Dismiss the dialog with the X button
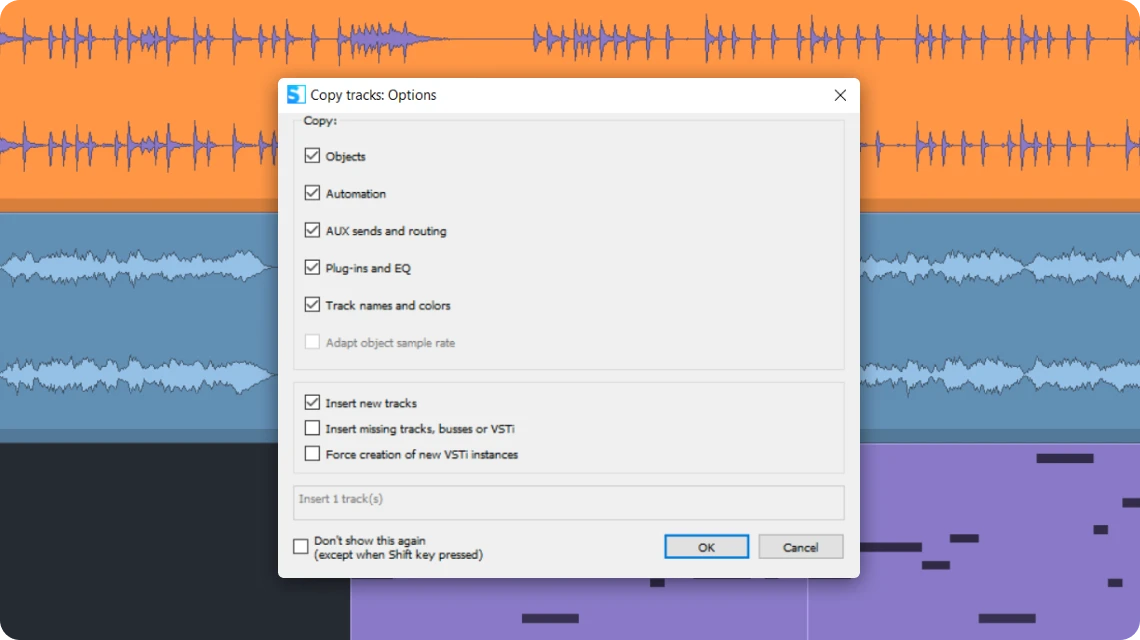Image resolution: width=1140 pixels, height=640 pixels. click(x=840, y=95)
